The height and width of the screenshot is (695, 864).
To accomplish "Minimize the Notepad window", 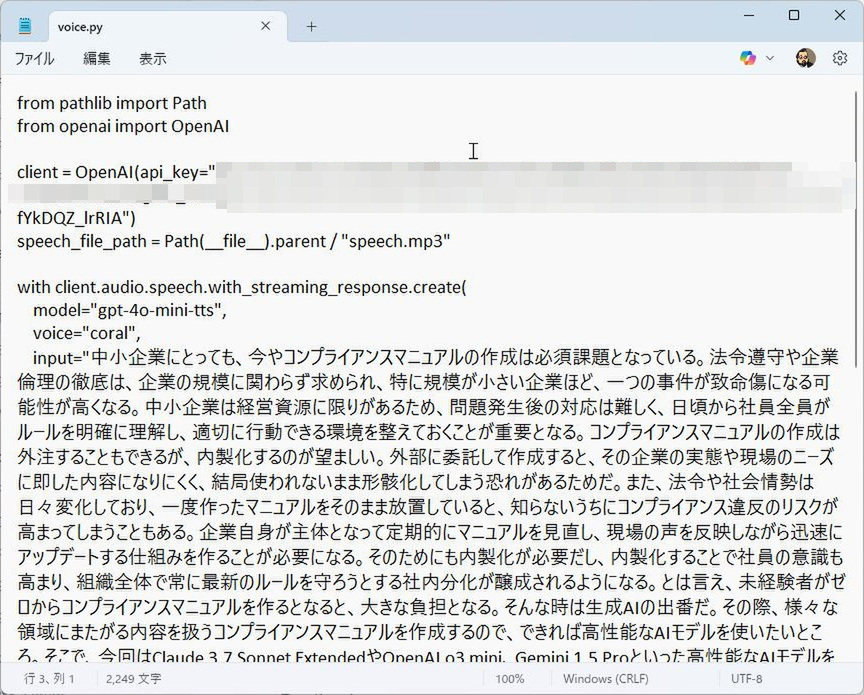I will coord(748,15).
